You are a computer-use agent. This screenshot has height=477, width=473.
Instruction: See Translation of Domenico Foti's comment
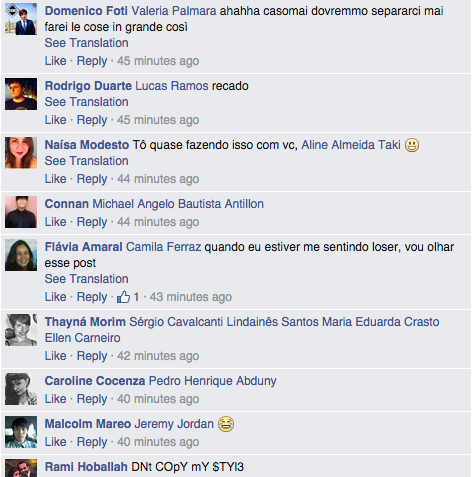(x=87, y=43)
